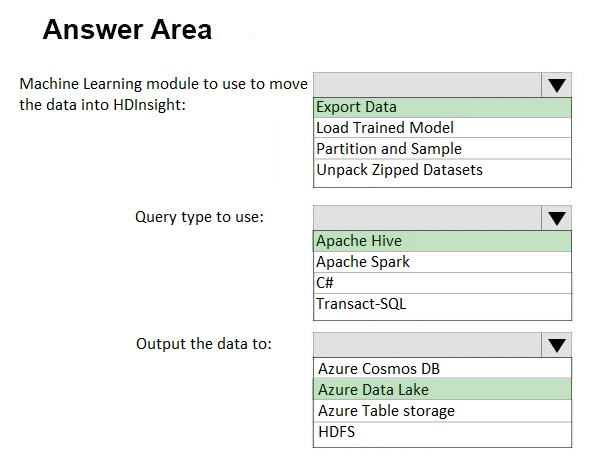
Task: Pick Unpack Zipped Datasets option
Action: tap(442, 170)
